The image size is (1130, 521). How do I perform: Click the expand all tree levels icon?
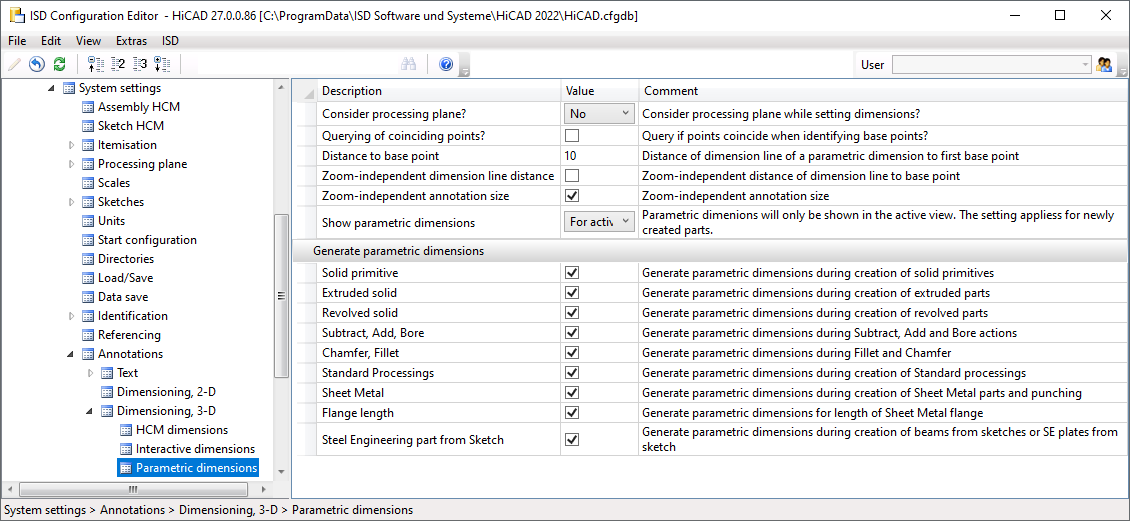tap(162, 64)
